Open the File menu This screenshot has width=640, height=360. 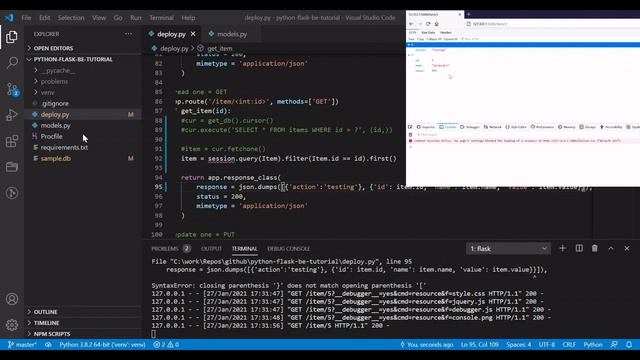[26, 18]
